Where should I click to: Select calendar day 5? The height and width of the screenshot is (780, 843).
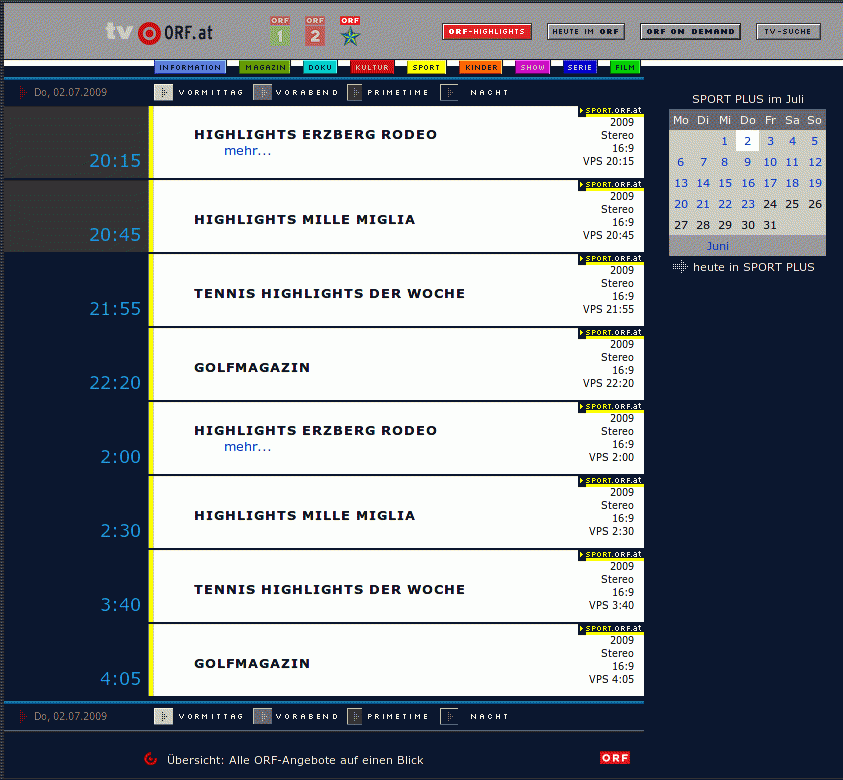click(815, 141)
